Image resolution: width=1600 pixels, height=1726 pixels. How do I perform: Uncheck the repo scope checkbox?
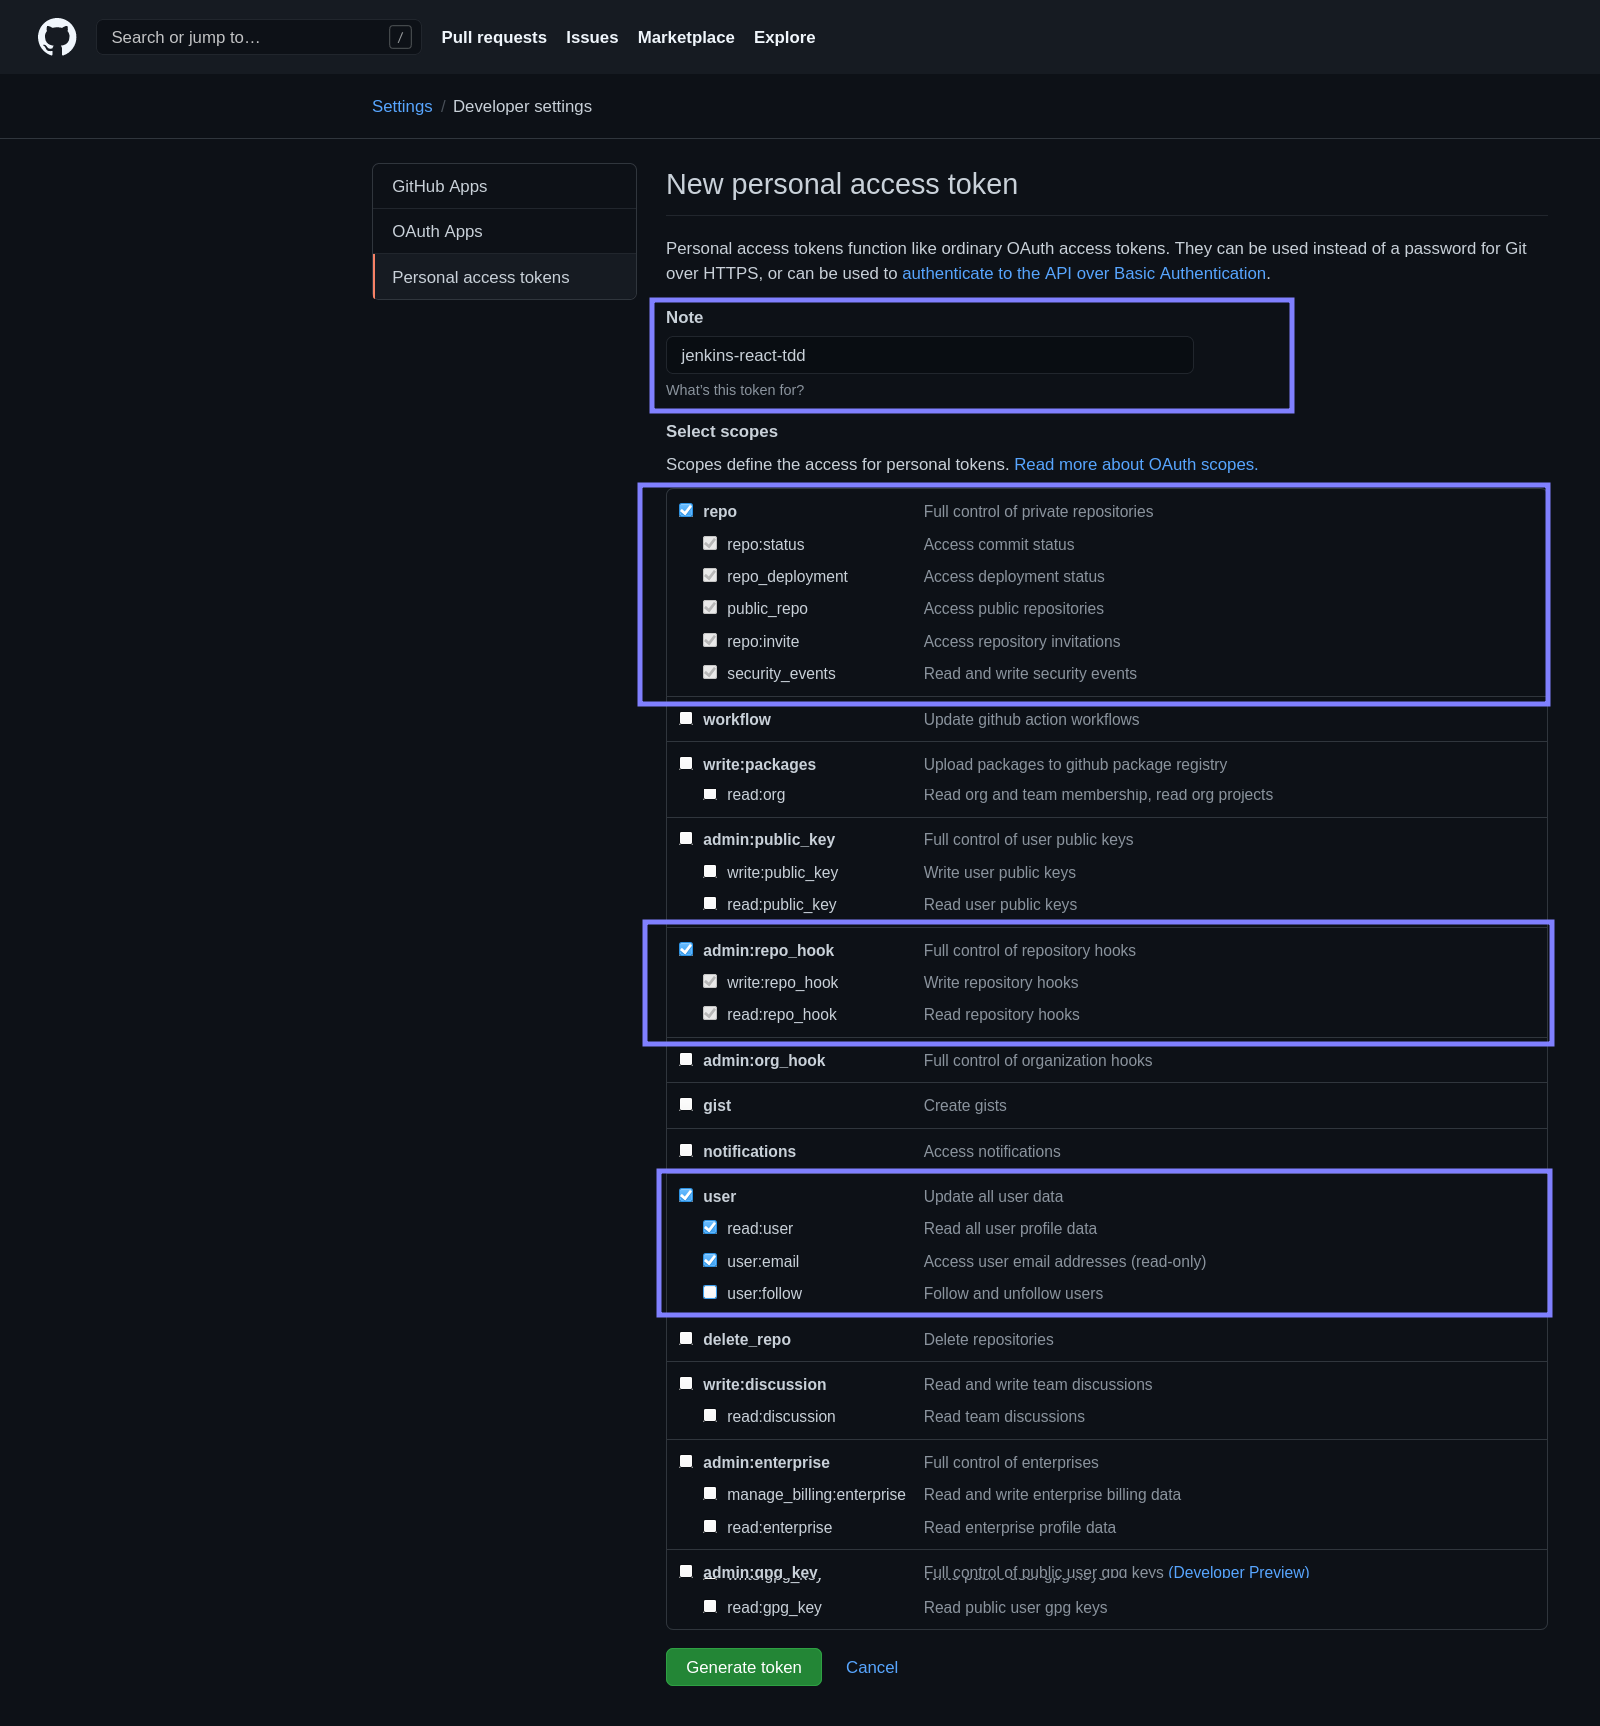[686, 511]
